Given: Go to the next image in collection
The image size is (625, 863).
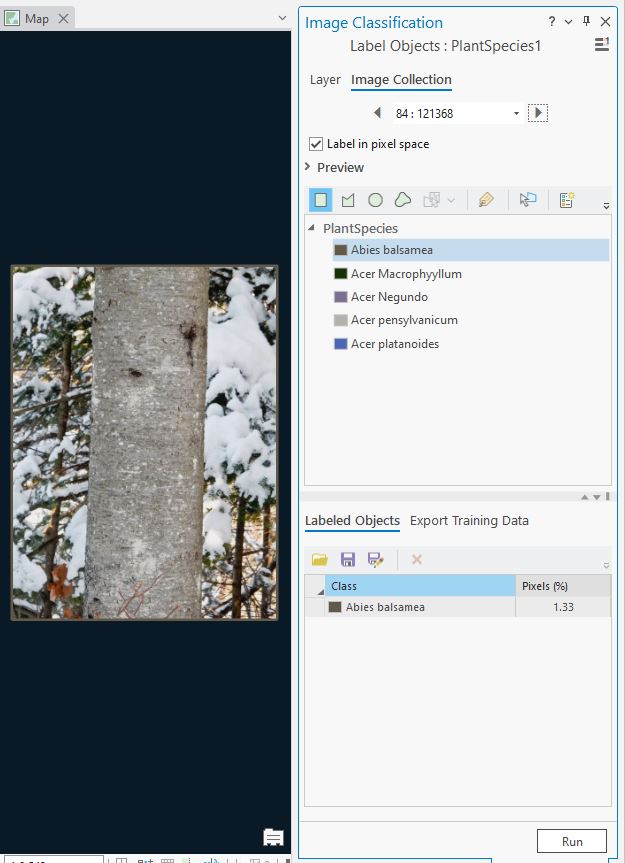Looking at the screenshot, I should (x=538, y=113).
